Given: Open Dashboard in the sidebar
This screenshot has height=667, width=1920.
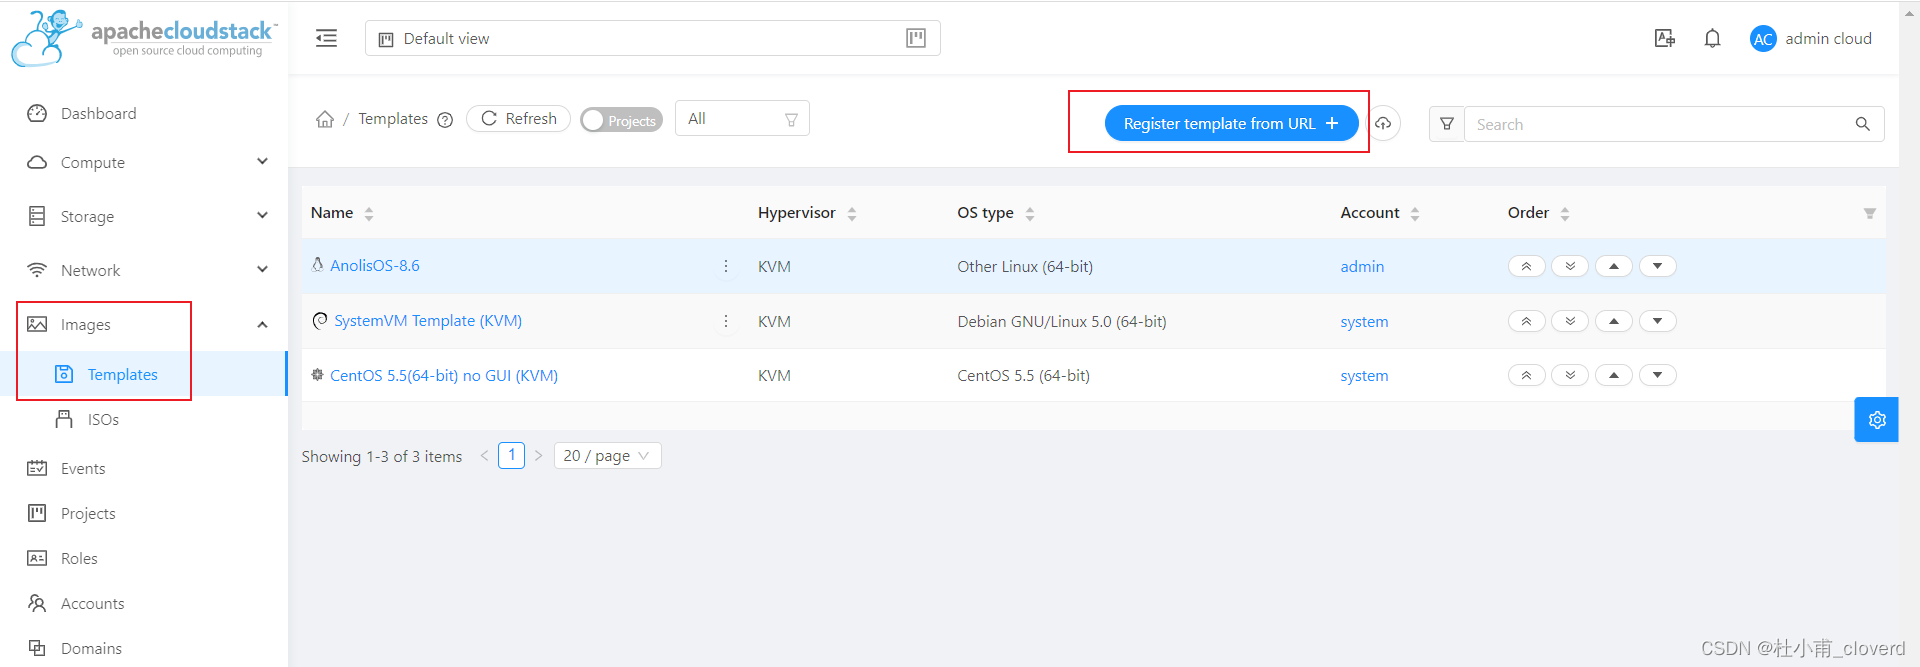Looking at the screenshot, I should tap(98, 114).
